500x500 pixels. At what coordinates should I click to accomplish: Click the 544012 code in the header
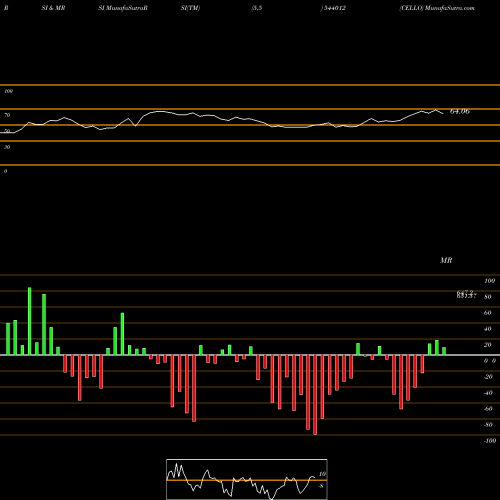[x=335, y=8]
